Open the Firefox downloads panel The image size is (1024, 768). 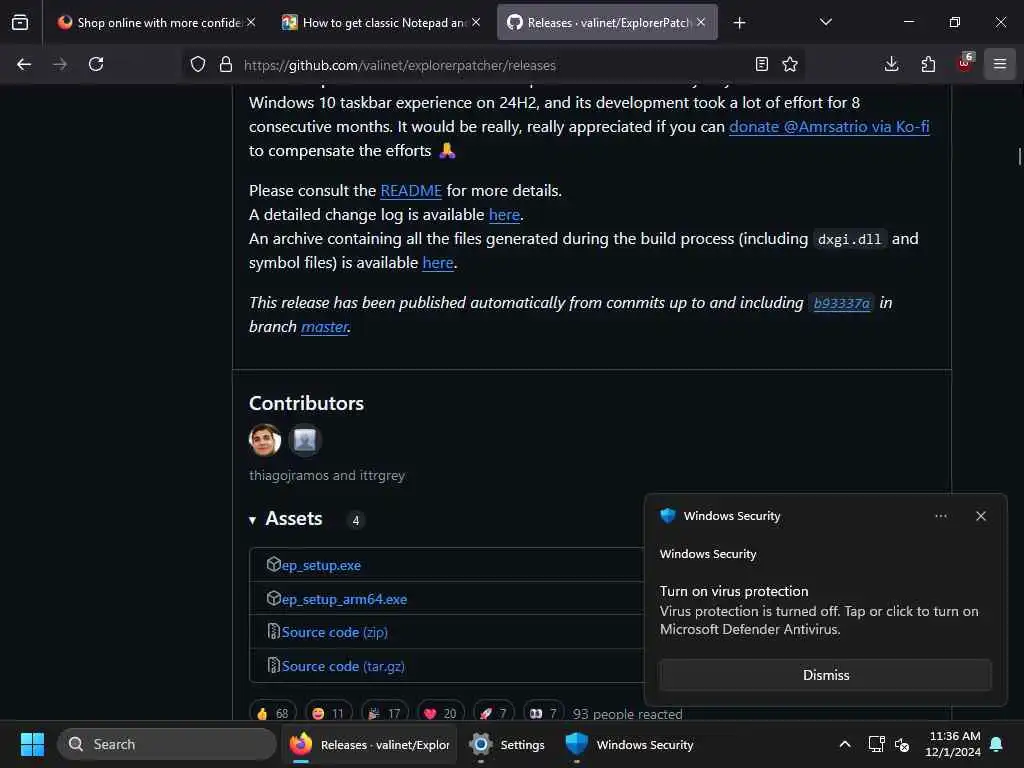[x=891, y=64]
